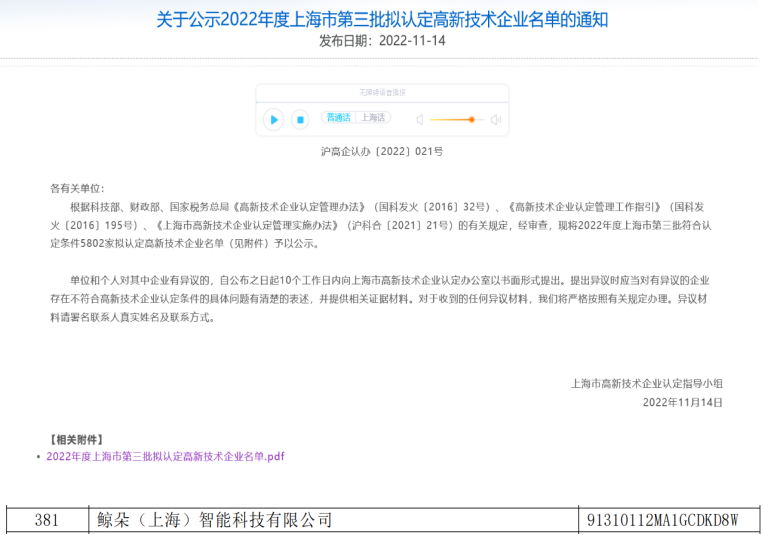The height and width of the screenshot is (535, 764).
Task: Click credit code 91310112MA1GCDKD8W
Action: (662, 520)
